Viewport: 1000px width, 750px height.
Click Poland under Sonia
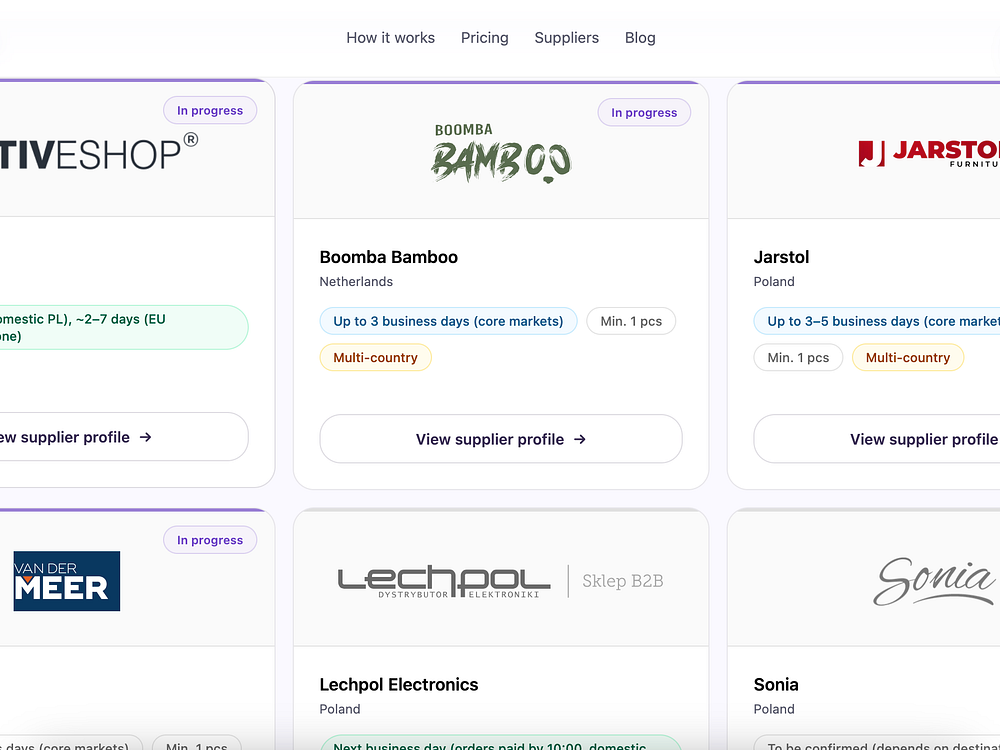coord(774,709)
